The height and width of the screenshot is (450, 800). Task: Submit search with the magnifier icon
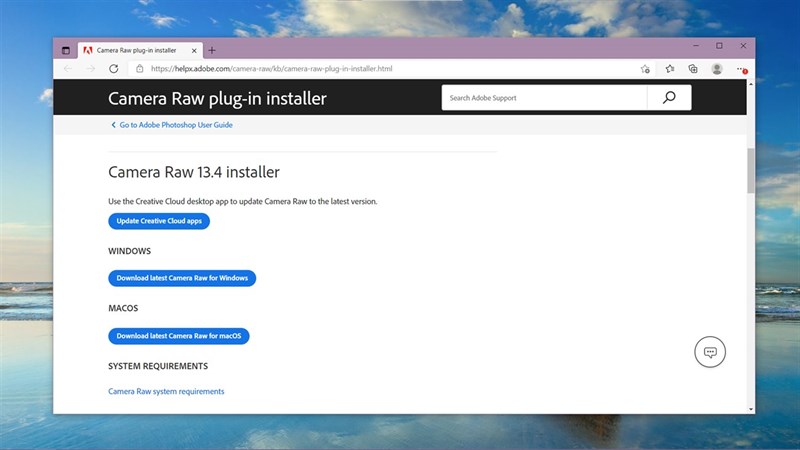coord(669,97)
